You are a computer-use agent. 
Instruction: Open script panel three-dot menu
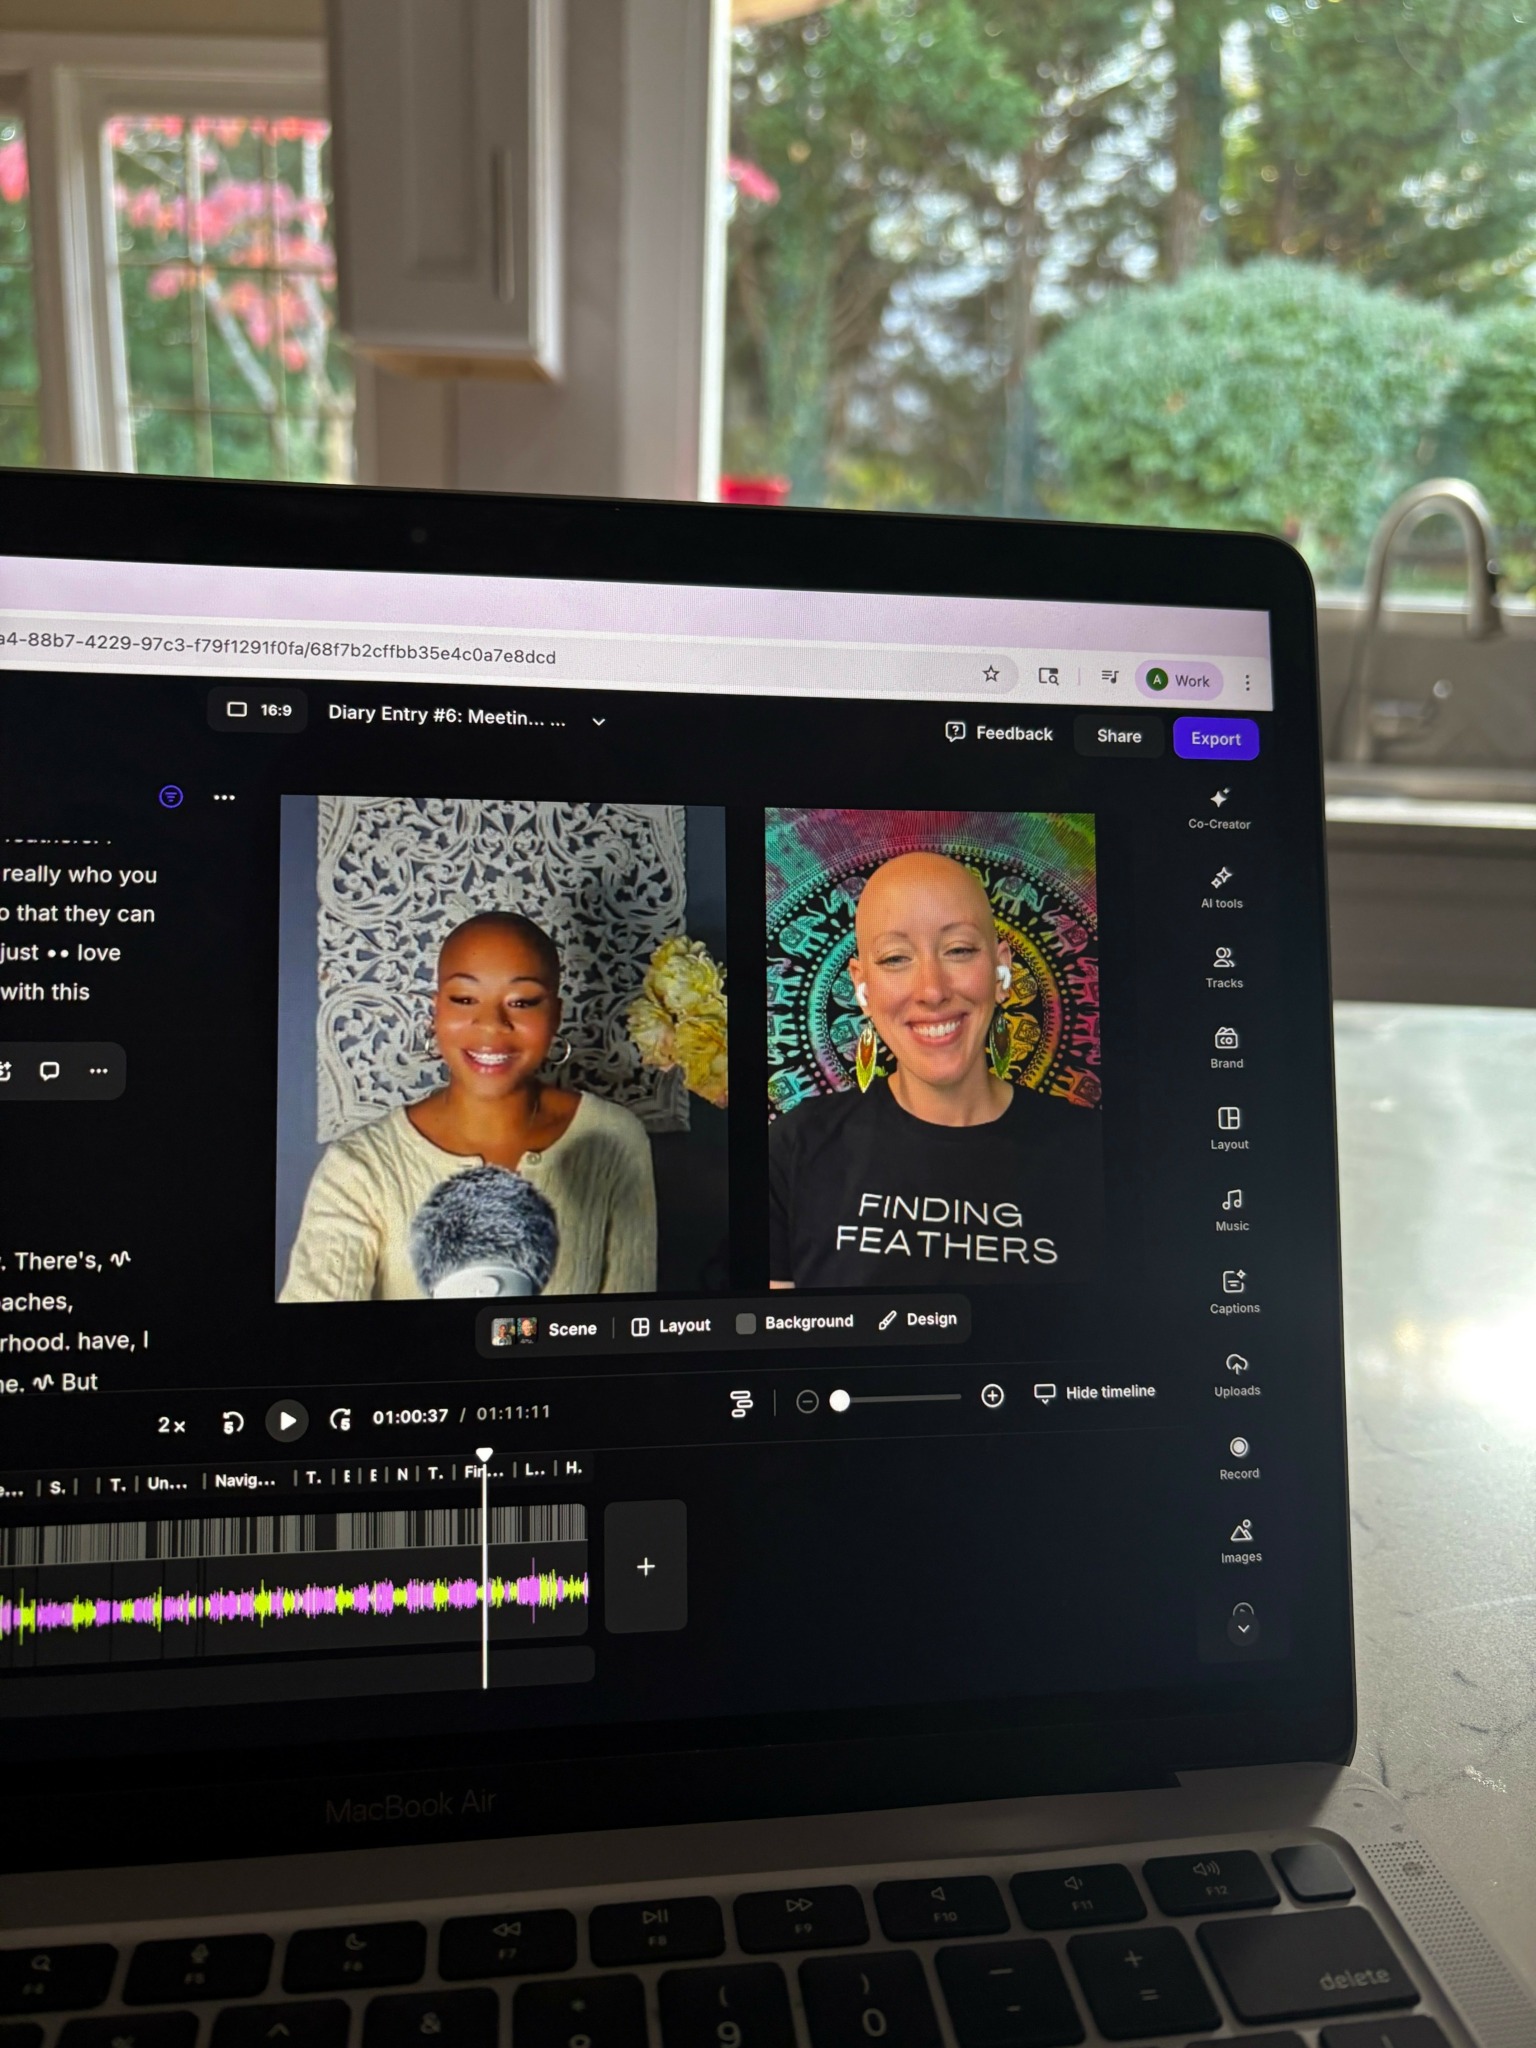tap(224, 797)
